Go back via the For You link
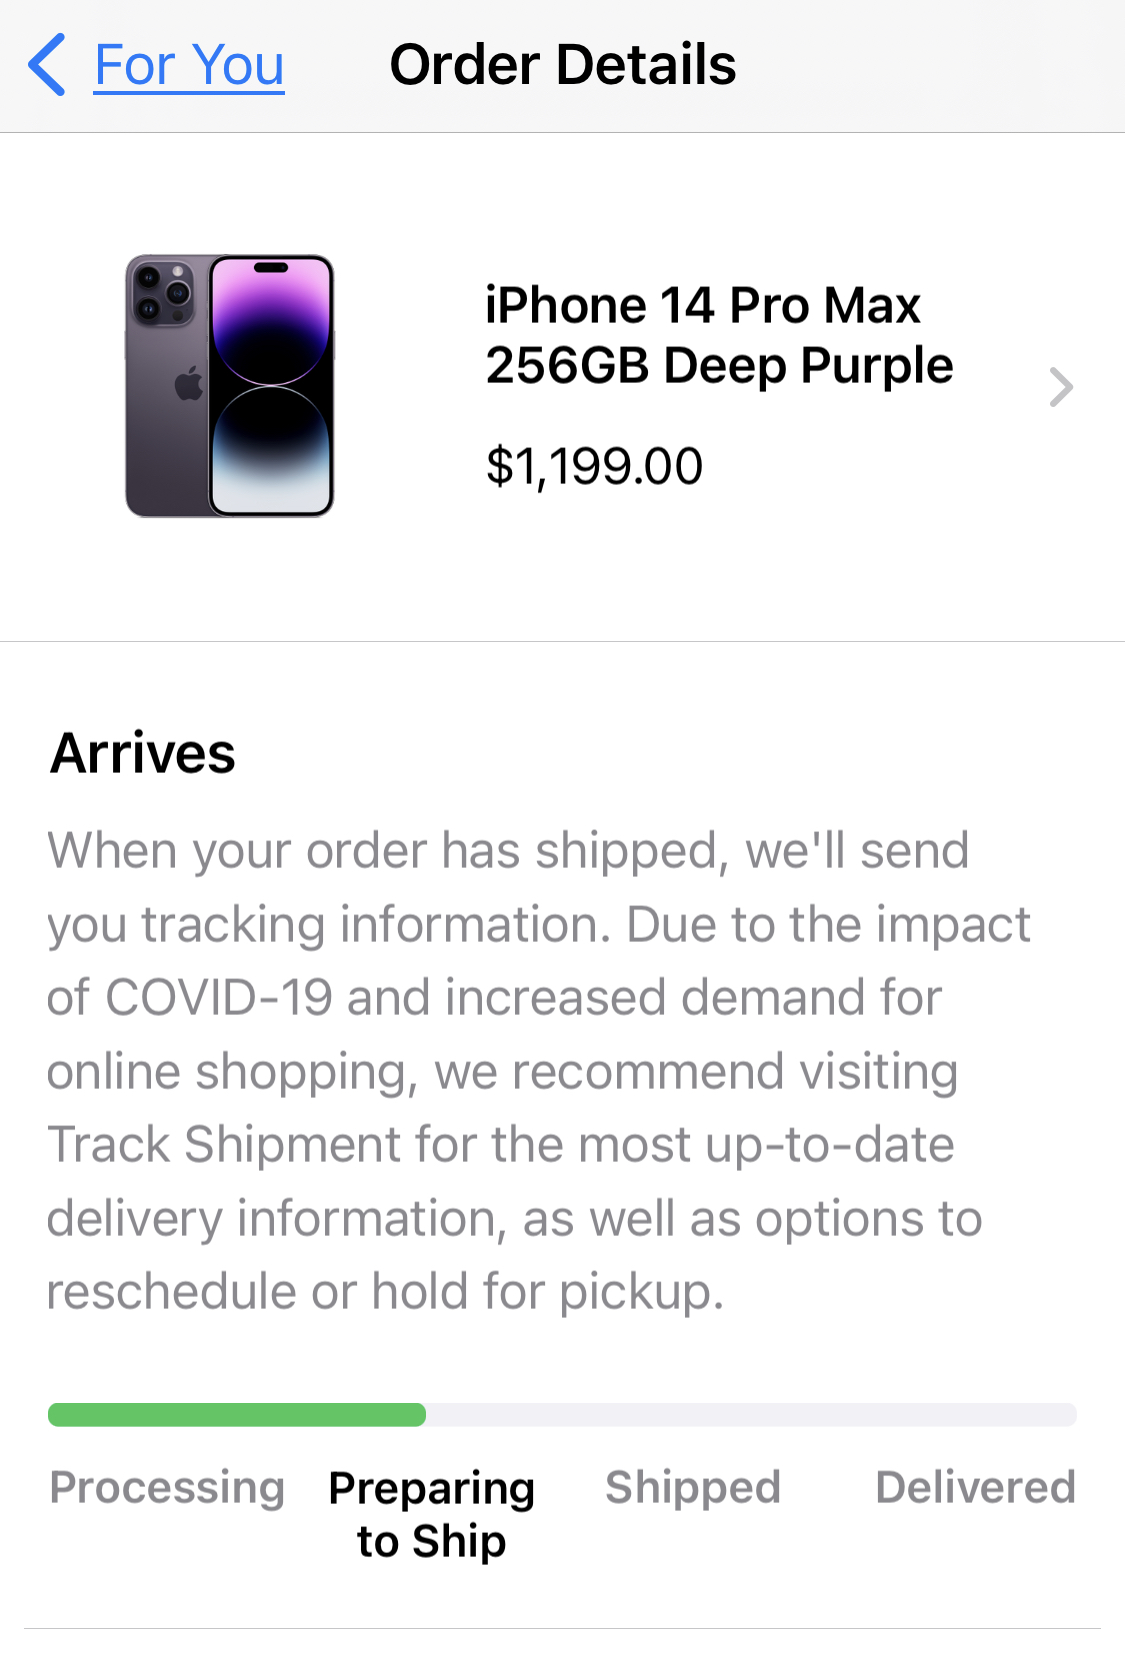Screen dimensions: 1125x1657 pos(189,66)
